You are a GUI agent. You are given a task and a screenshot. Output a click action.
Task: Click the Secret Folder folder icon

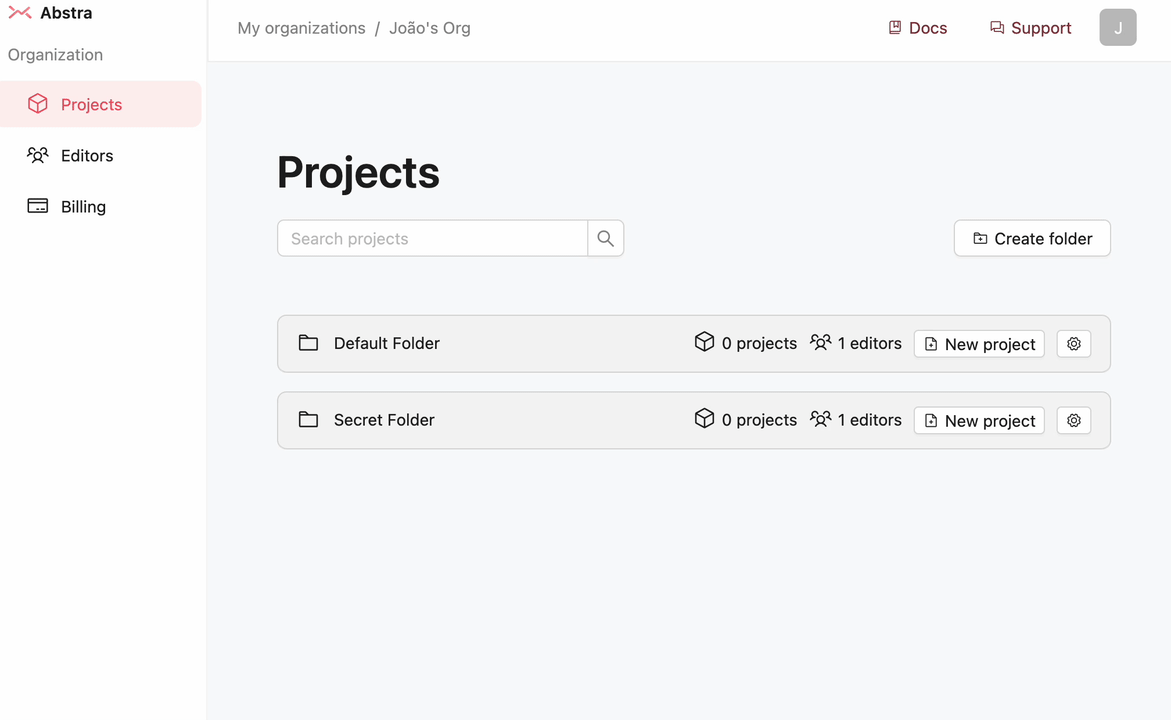tap(308, 420)
